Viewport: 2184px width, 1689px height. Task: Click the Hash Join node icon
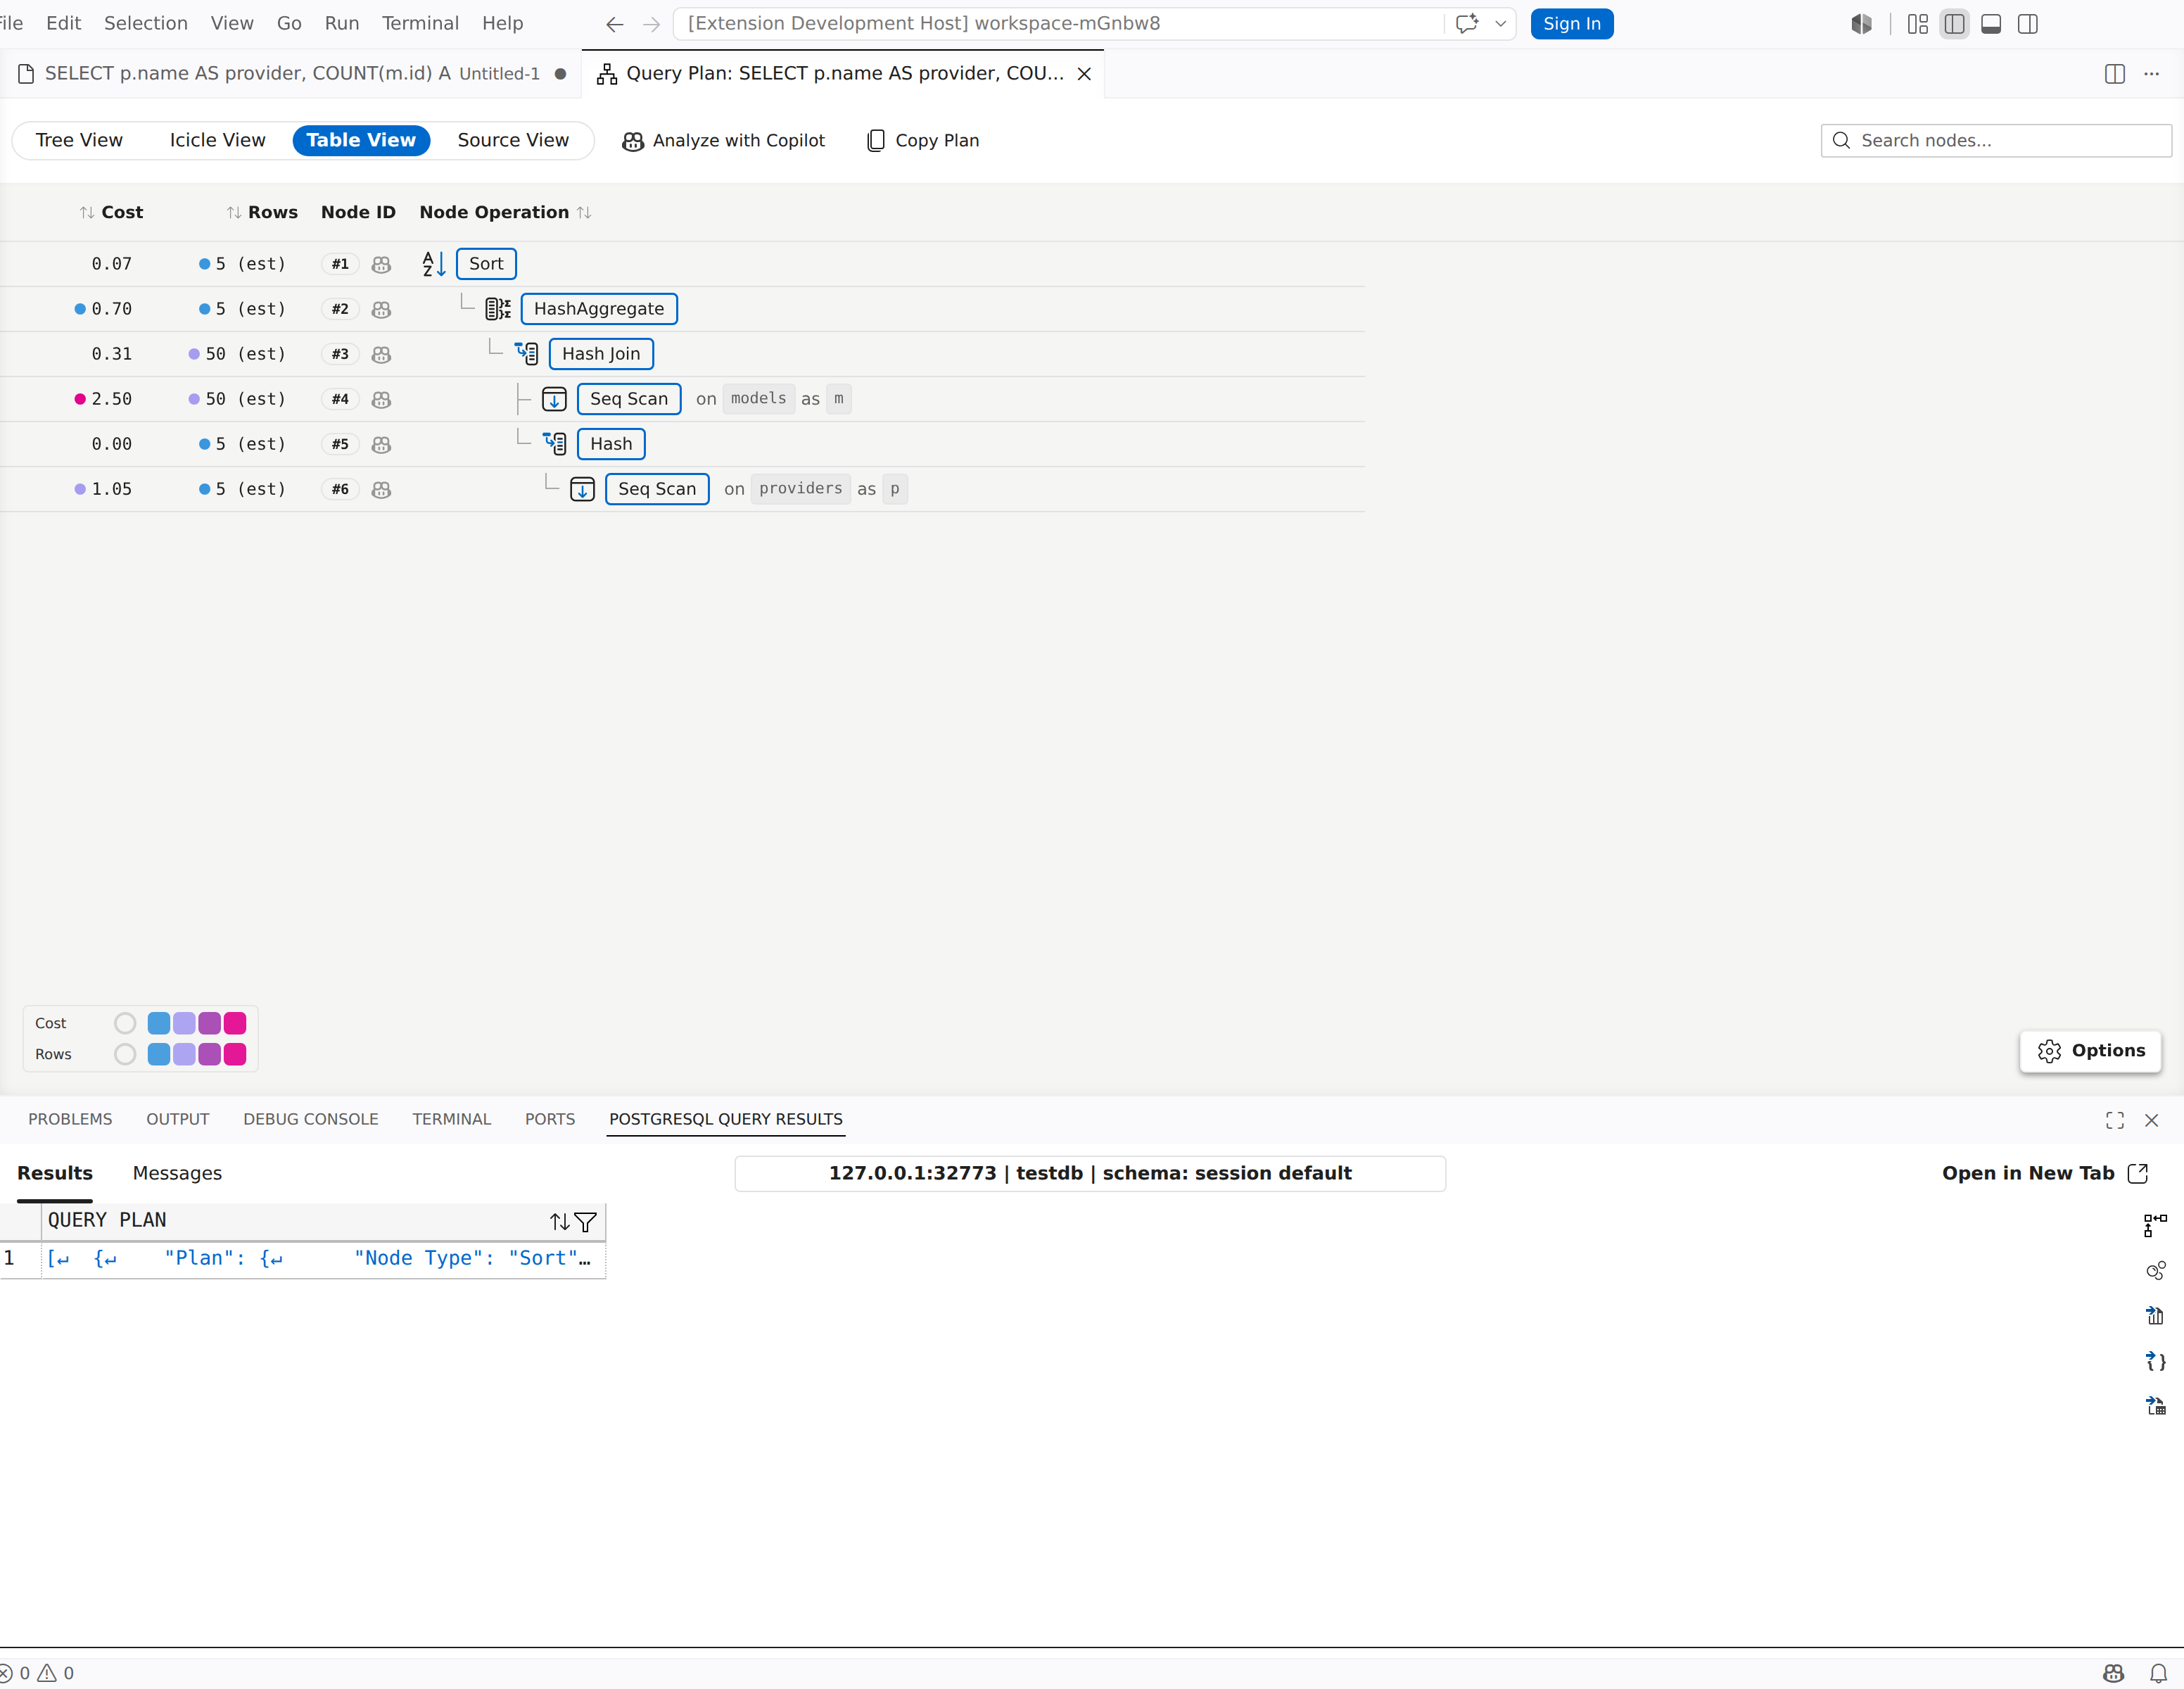(526, 354)
